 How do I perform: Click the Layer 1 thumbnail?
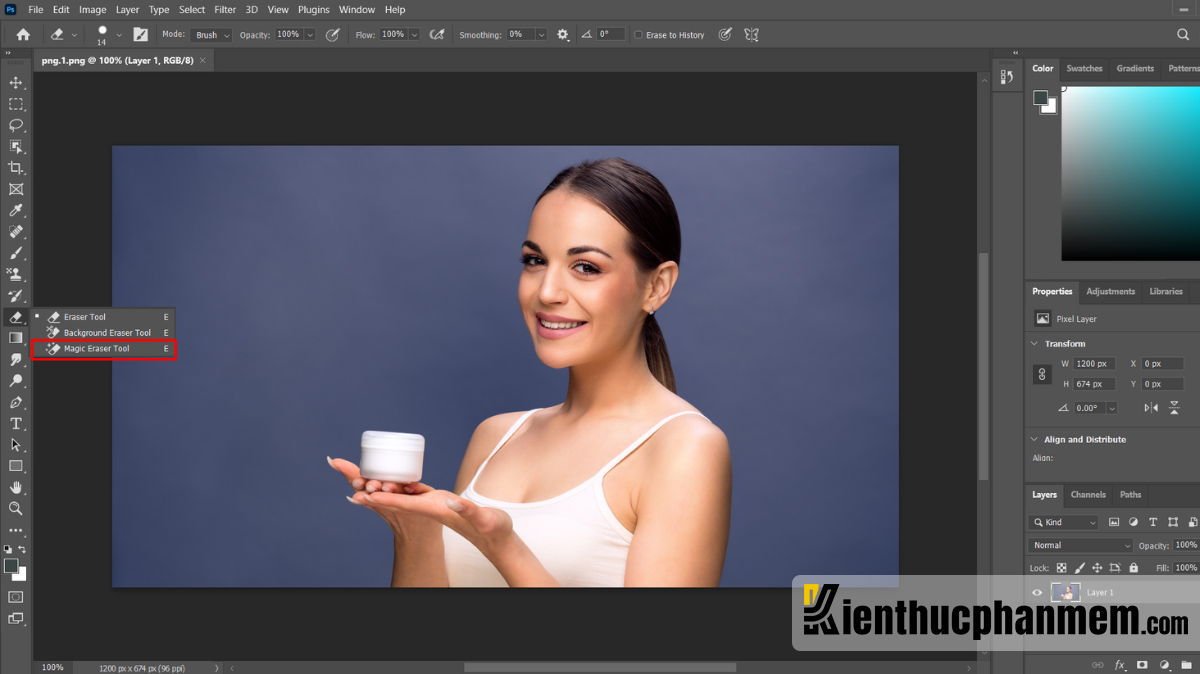point(1066,593)
